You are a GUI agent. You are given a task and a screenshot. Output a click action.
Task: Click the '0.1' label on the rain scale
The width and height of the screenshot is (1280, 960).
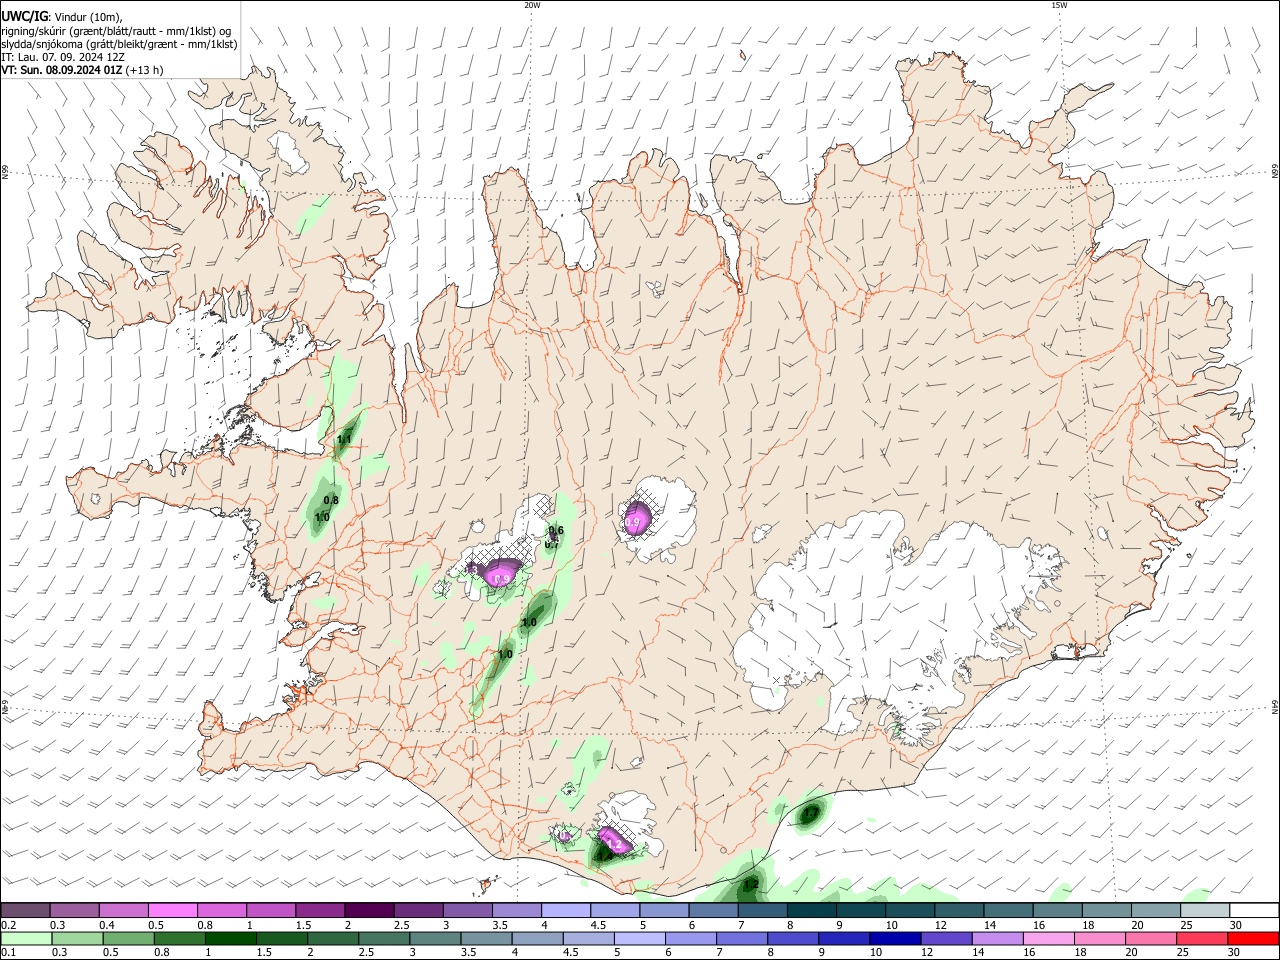pos(7,953)
